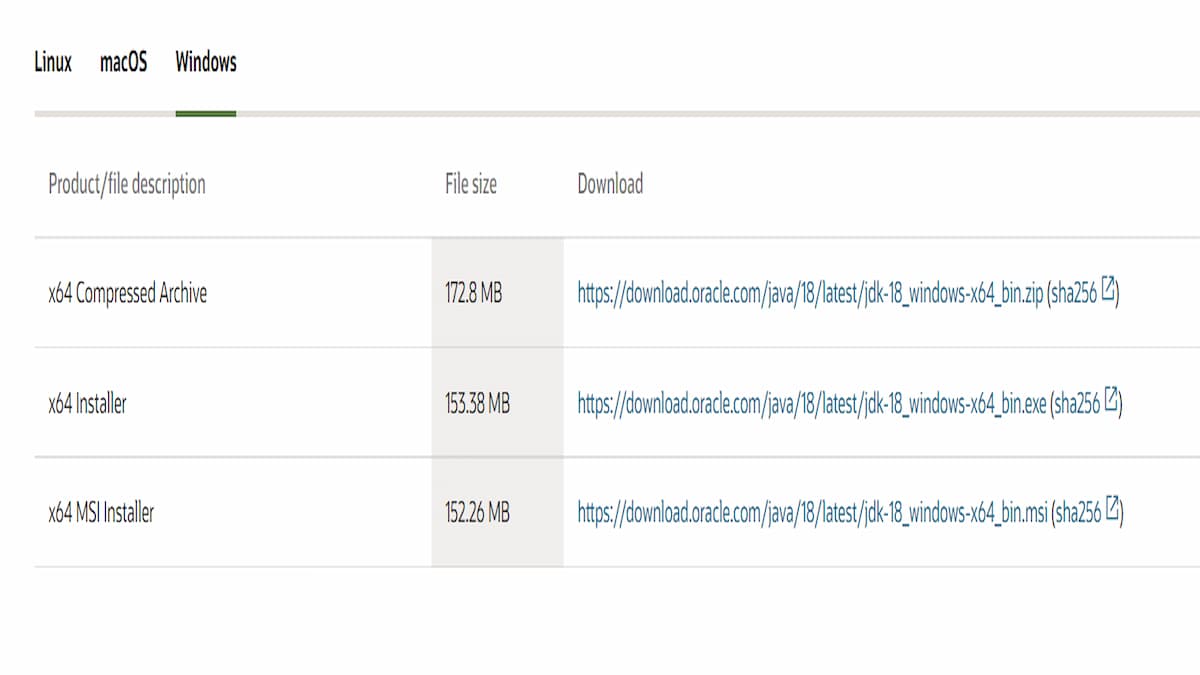Click the File size column header
This screenshot has height=675, width=1200.
471,184
